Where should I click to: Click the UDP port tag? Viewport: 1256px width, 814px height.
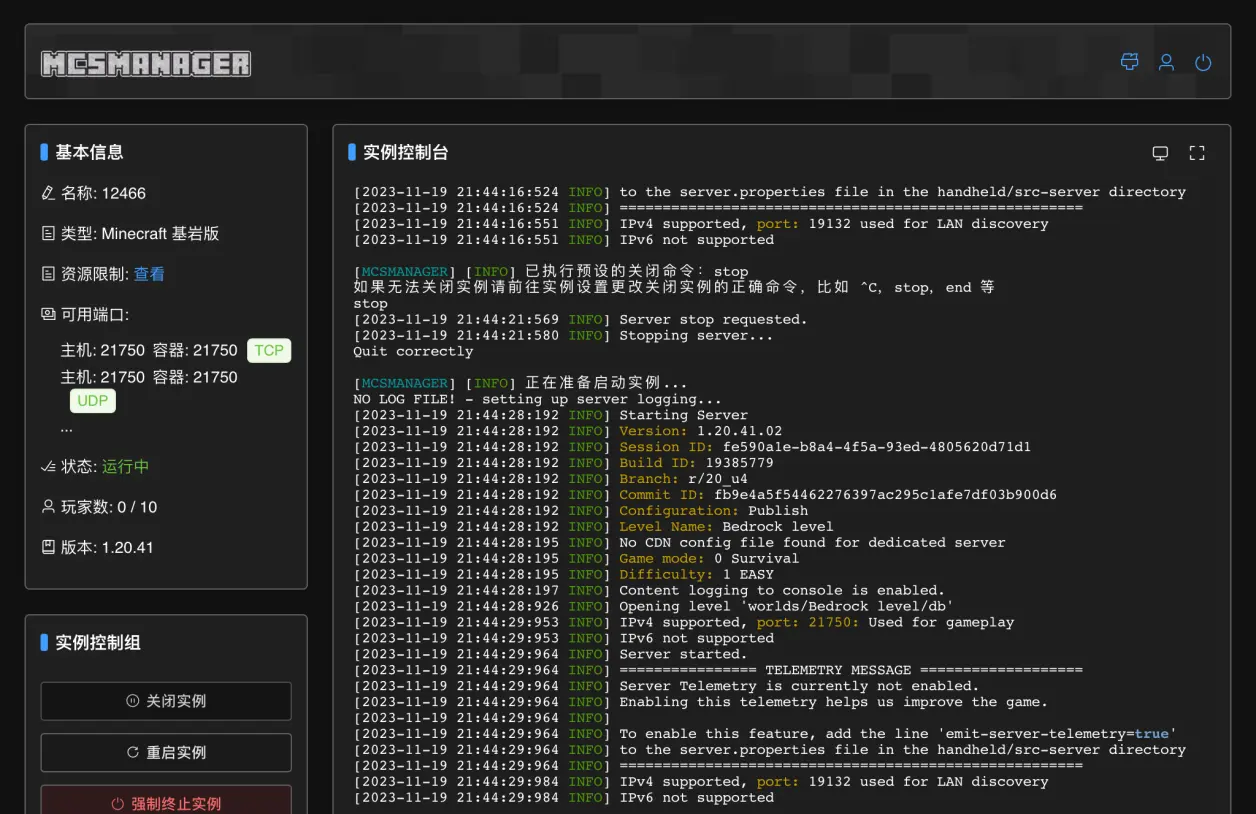[x=93, y=401]
